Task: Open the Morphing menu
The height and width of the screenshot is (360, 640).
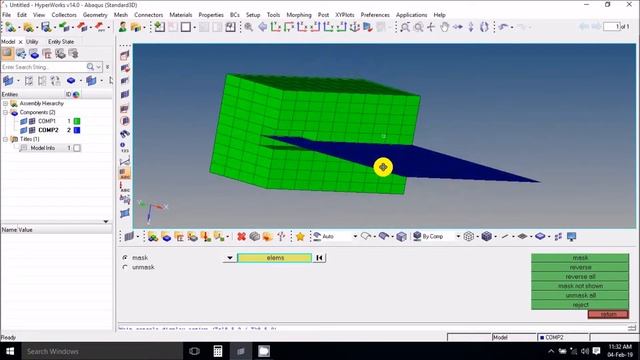Action: (x=299, y=15)
